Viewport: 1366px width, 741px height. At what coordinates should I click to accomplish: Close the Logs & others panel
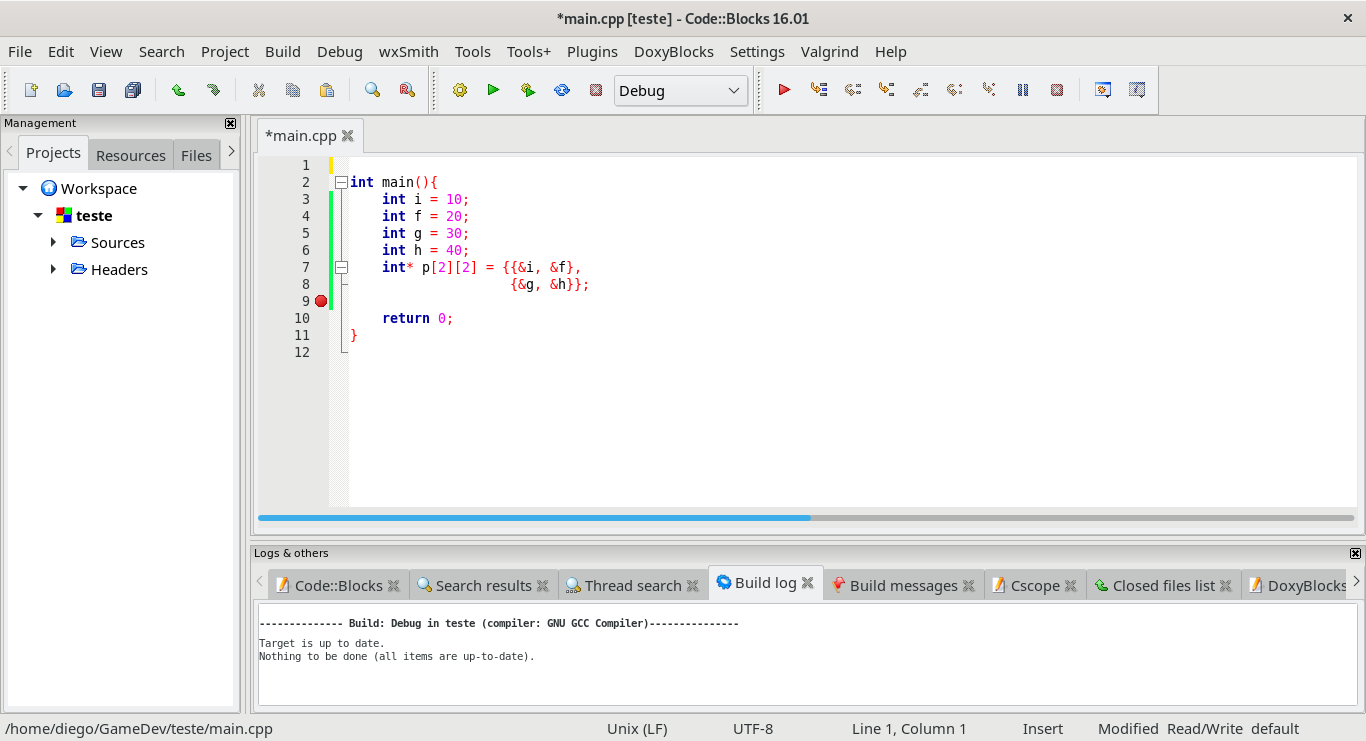(x=1356, y=553)
